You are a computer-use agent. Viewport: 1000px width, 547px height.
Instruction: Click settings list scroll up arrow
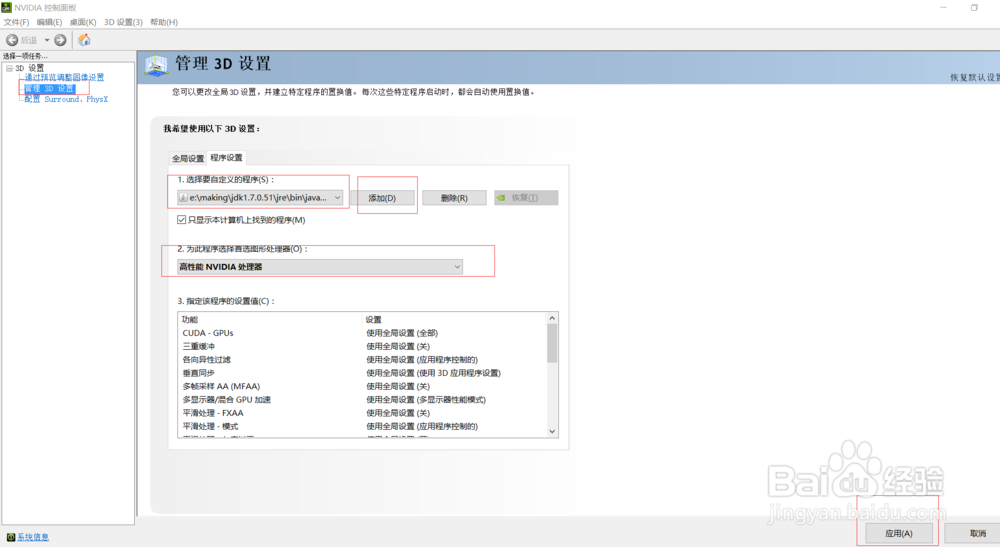[552, 318]
